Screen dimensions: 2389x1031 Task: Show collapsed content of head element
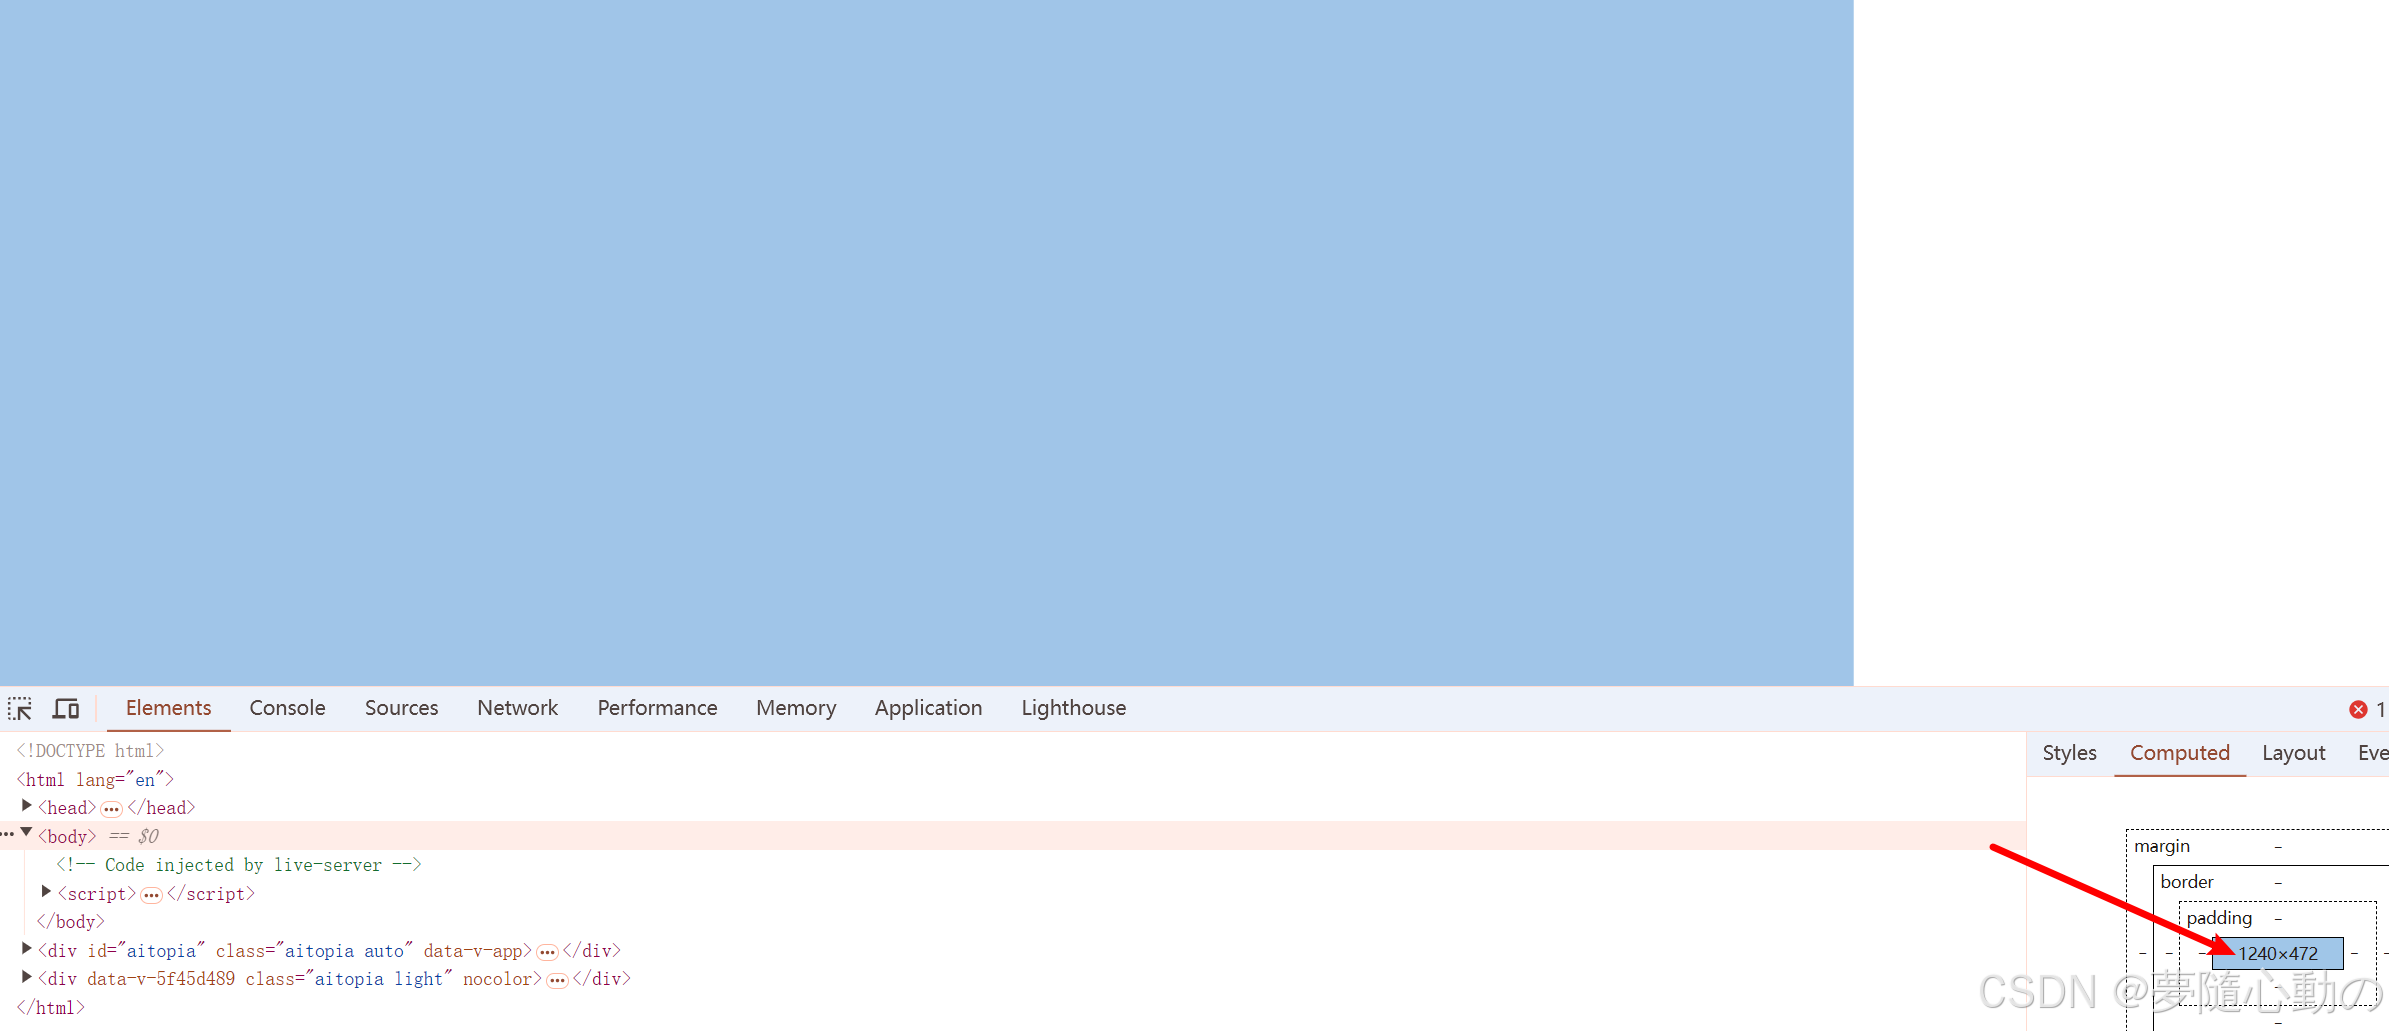[x=111, y=809]
